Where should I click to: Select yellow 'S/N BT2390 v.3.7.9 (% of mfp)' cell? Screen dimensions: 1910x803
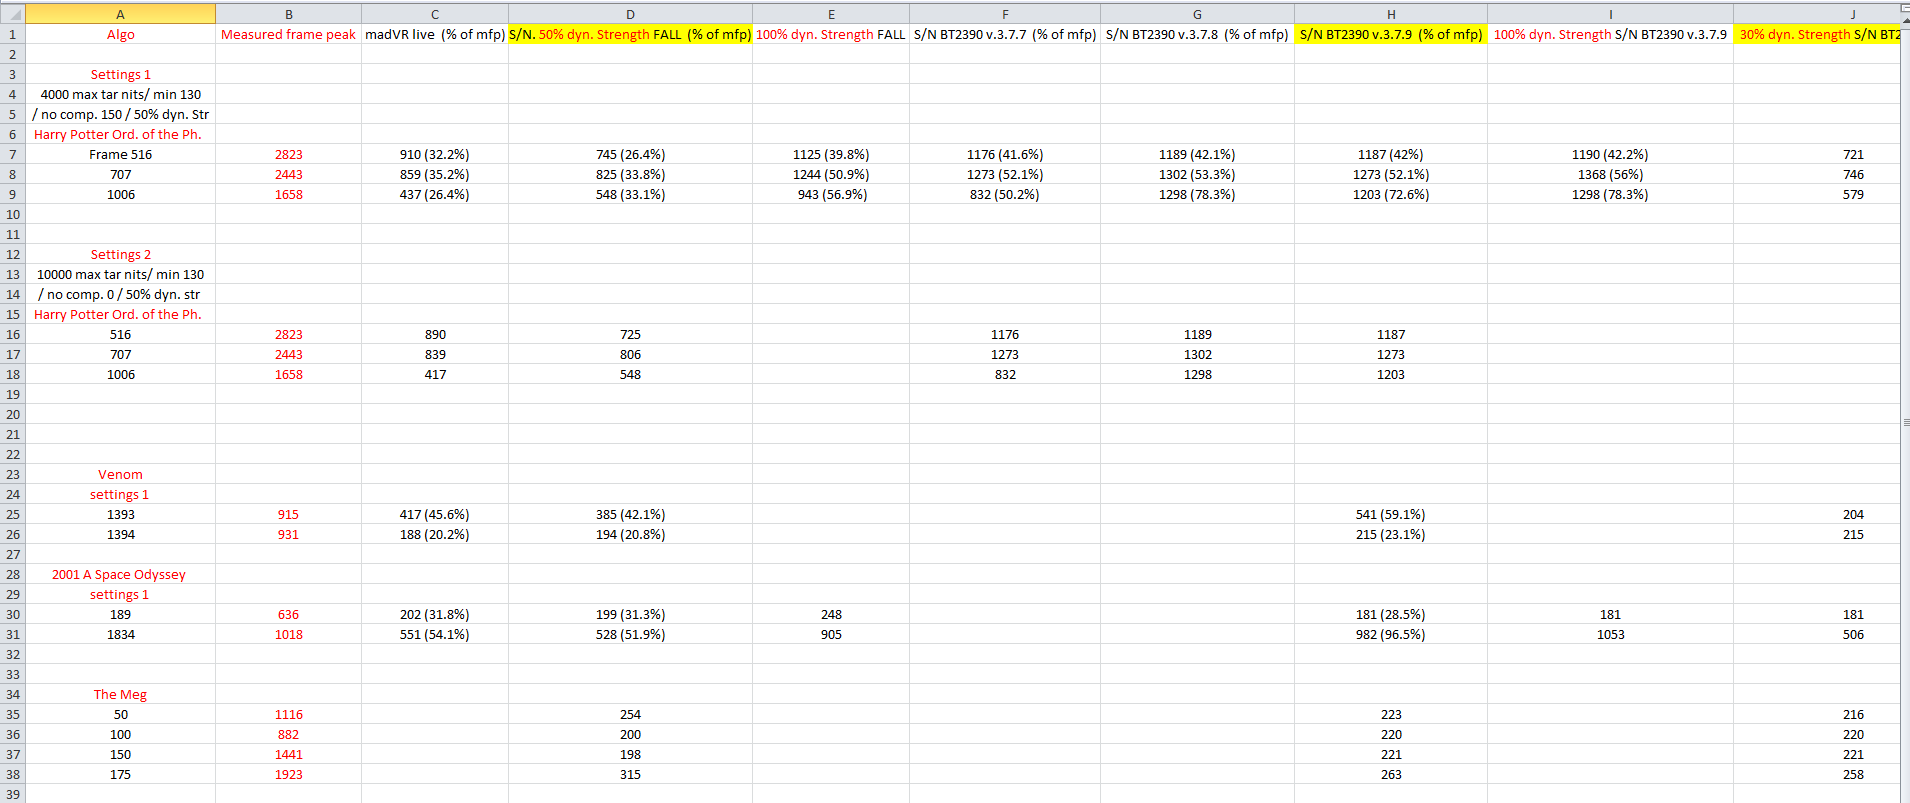pos(1391,34)
